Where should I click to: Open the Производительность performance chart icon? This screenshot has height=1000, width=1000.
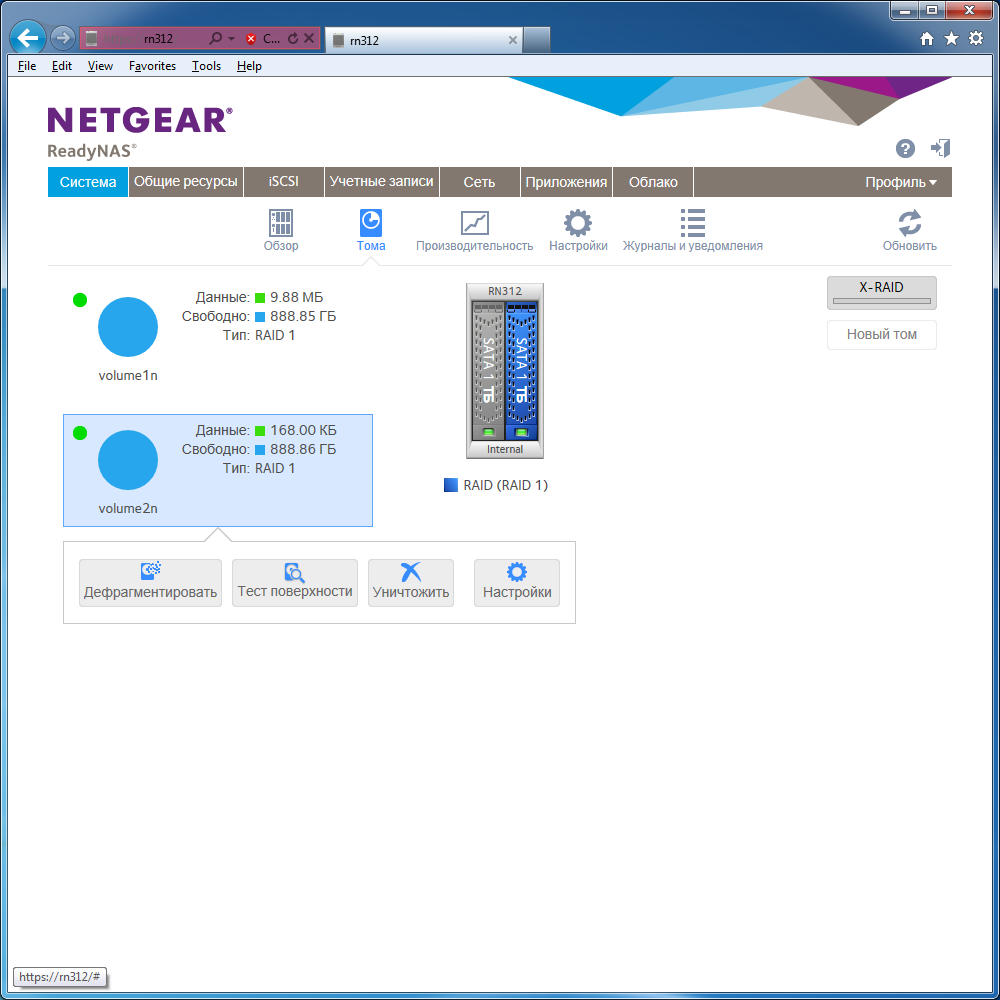474,223
